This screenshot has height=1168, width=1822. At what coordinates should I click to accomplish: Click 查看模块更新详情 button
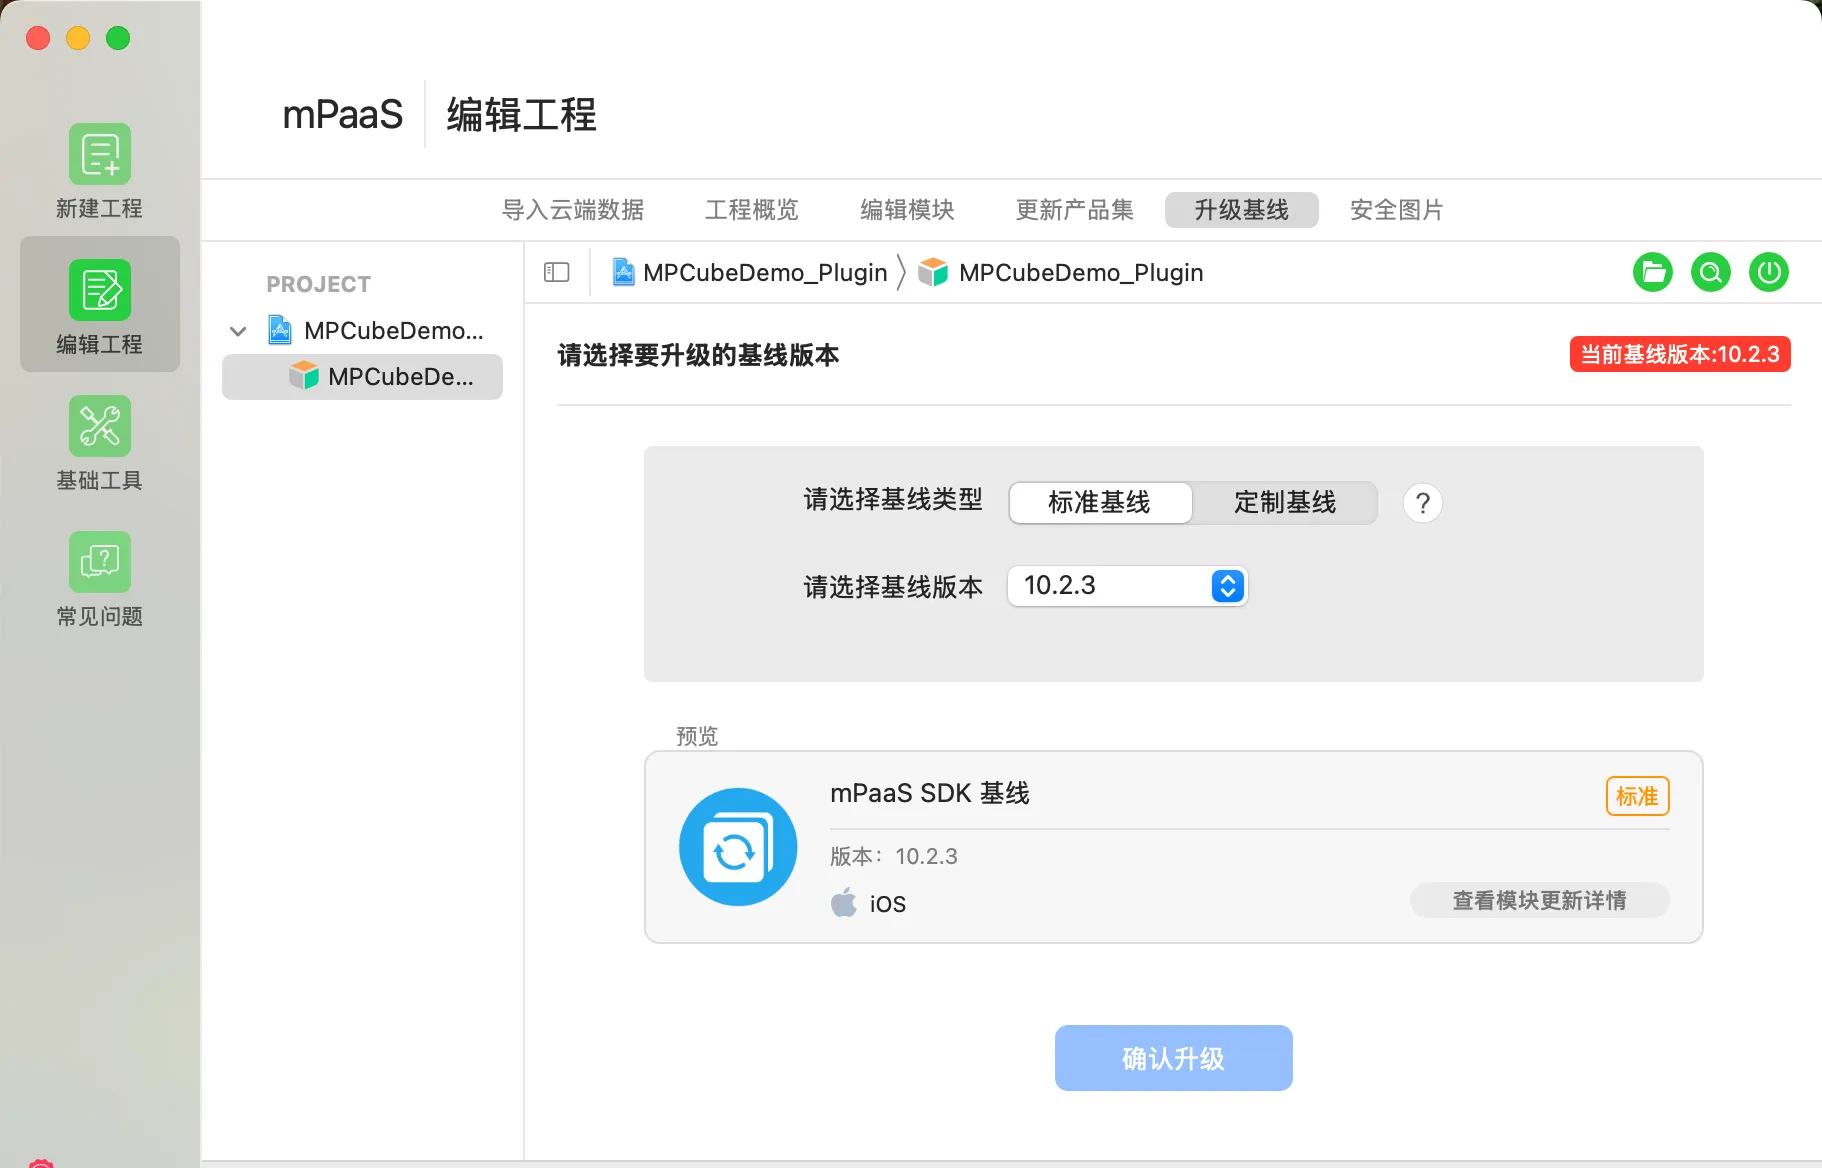coord(1540,900)
